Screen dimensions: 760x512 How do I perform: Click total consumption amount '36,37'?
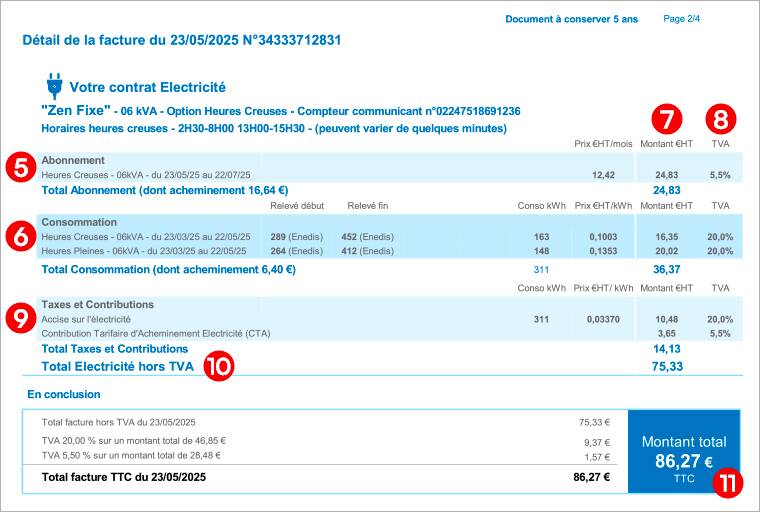[666, 270]
